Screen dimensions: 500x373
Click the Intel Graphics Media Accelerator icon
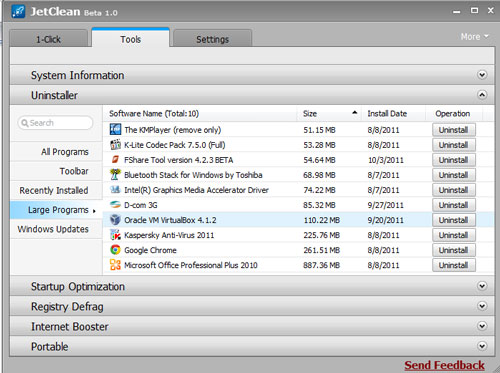coord(115,189)
